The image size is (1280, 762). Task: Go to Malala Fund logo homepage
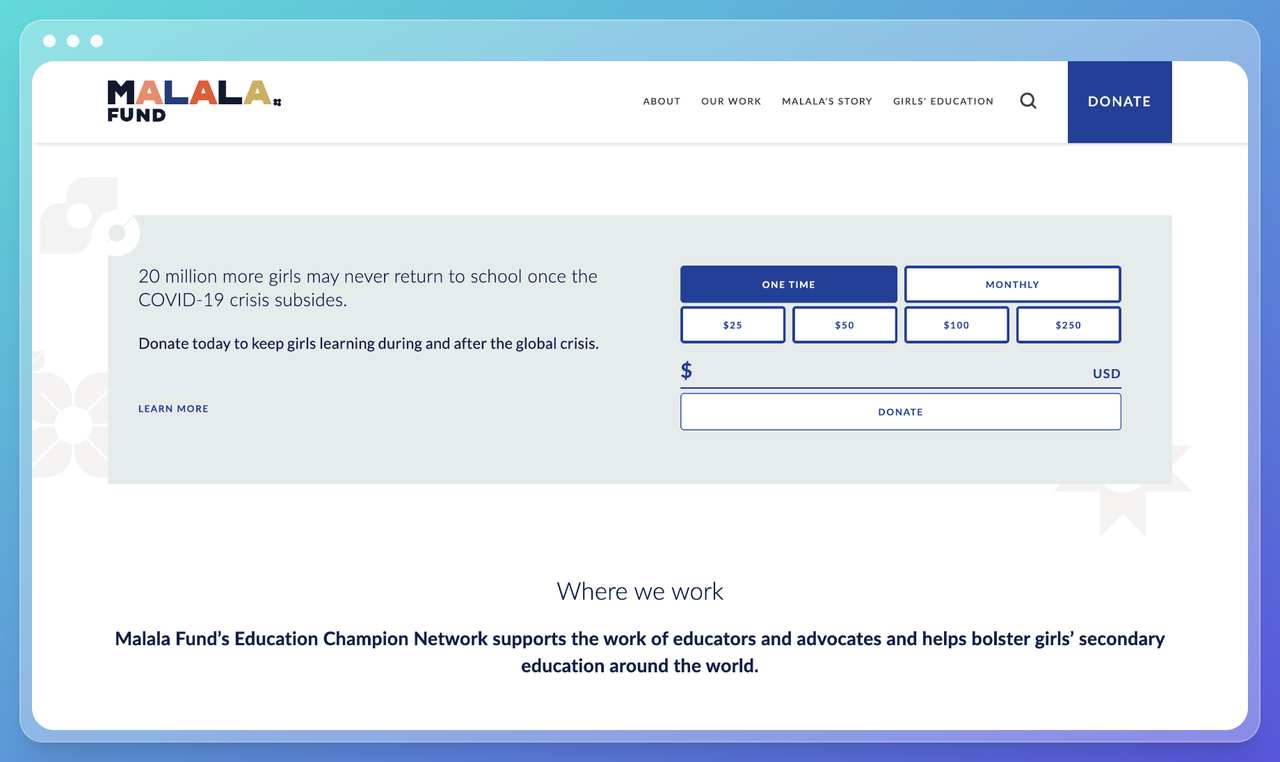pos(194,101)
